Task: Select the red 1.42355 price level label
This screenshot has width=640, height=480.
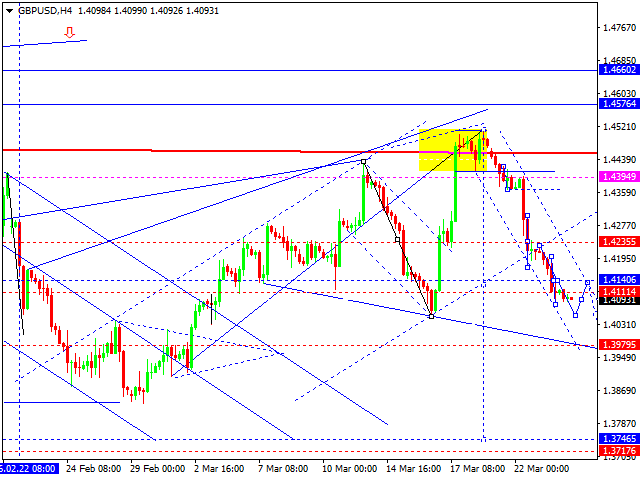Action: (619, 242)
